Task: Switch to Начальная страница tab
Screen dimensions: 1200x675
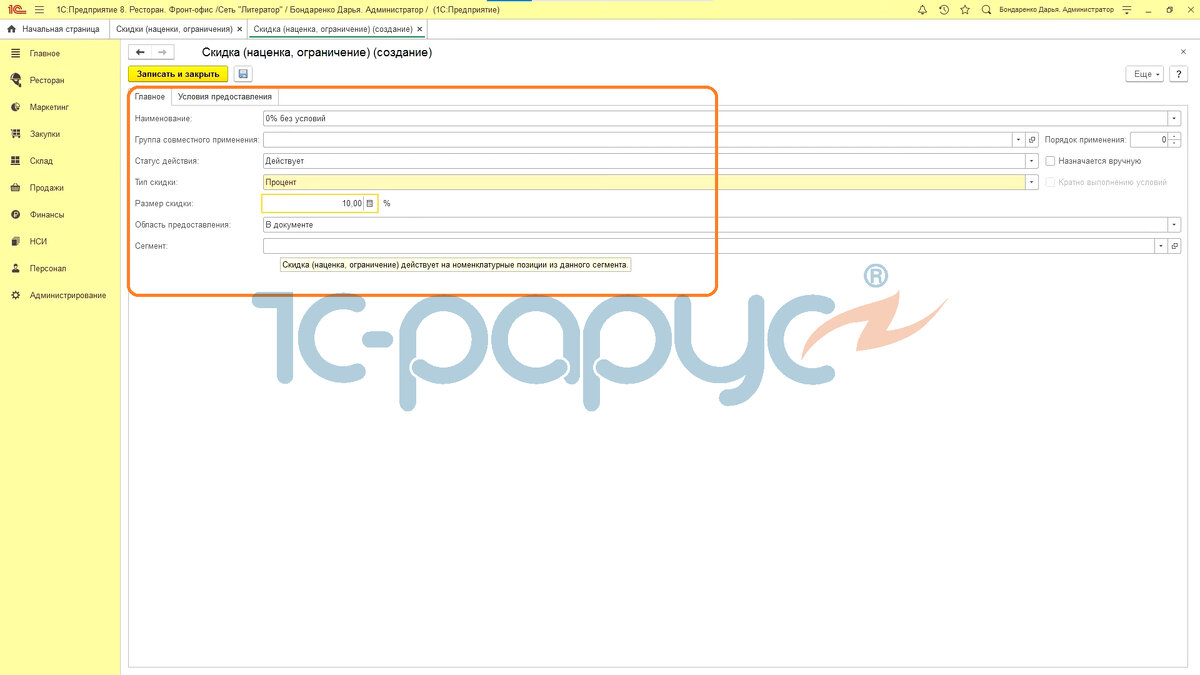Action: coord(54,29)
